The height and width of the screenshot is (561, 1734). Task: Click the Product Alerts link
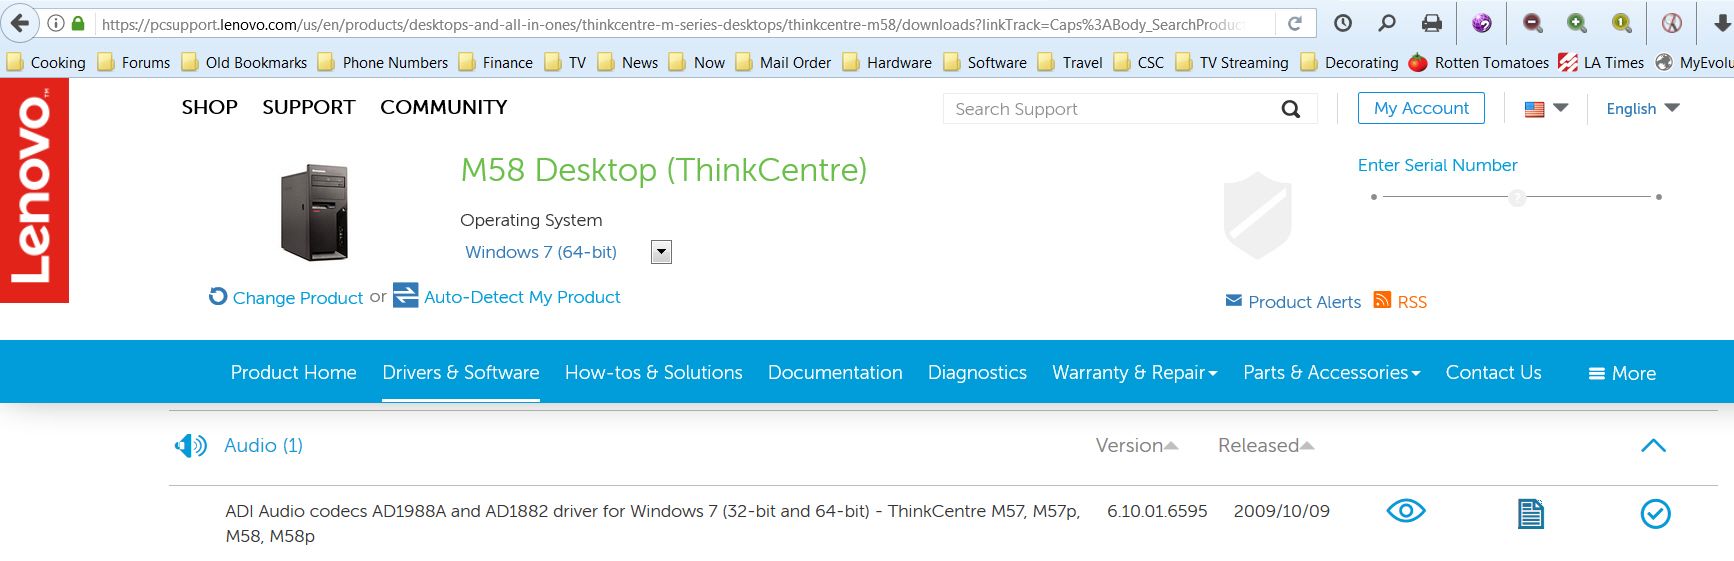[x=1305, y=302]
